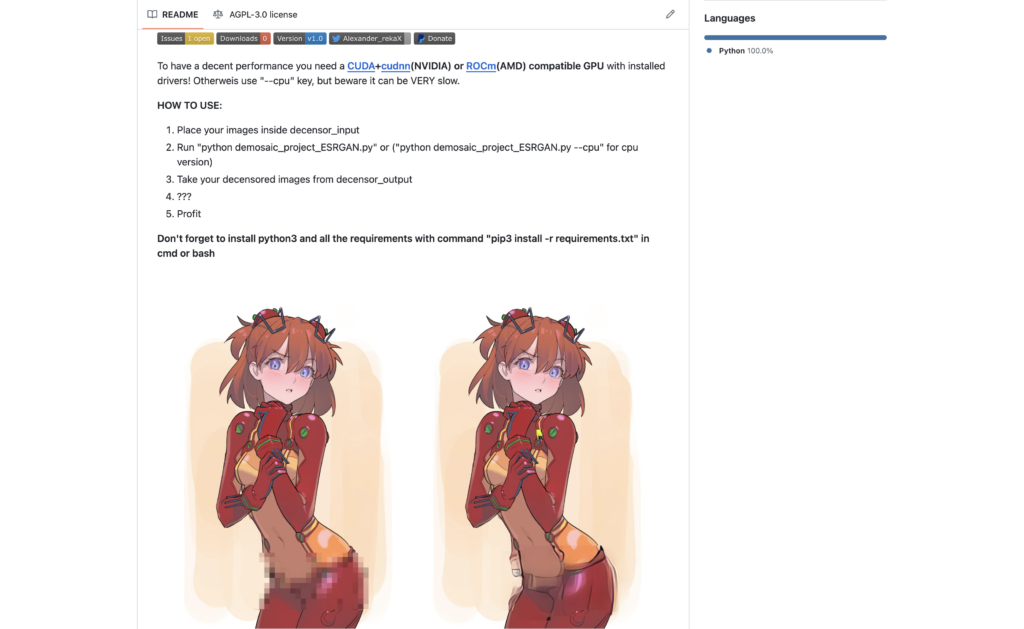Open the Alexander_rekaX Twitter badge text
Screen dimensions: 1024x629
pyautogui.click(x=372, y=39)
